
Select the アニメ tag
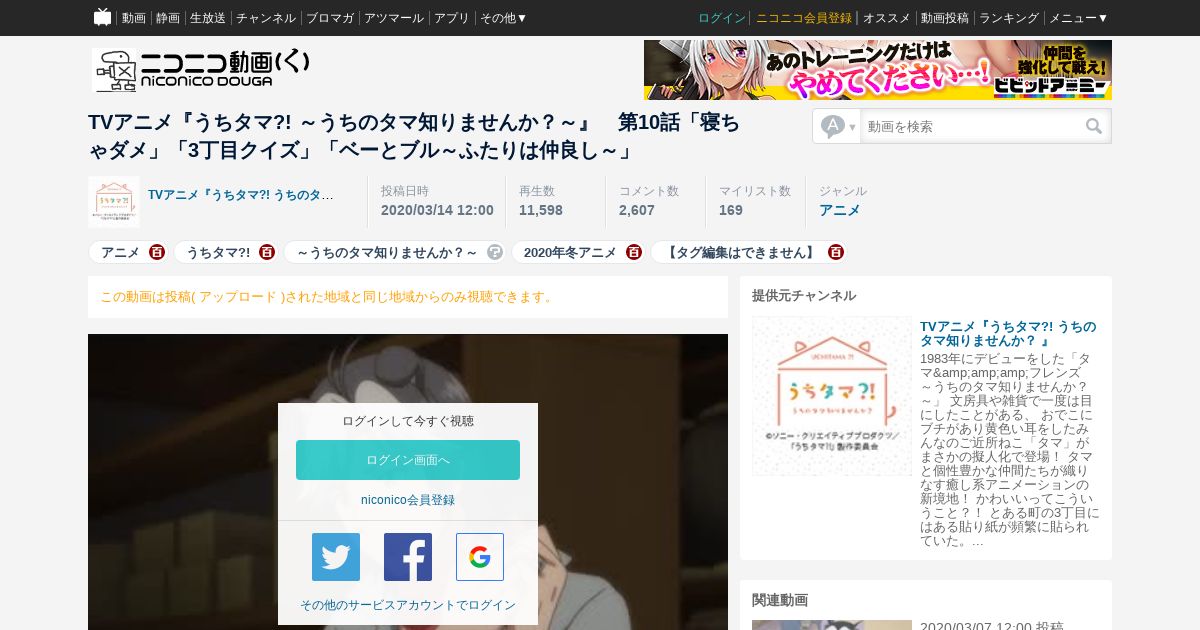120,252
